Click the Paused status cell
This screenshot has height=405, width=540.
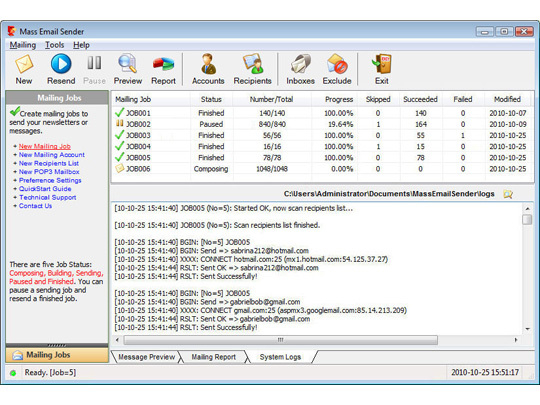point(211,124)
